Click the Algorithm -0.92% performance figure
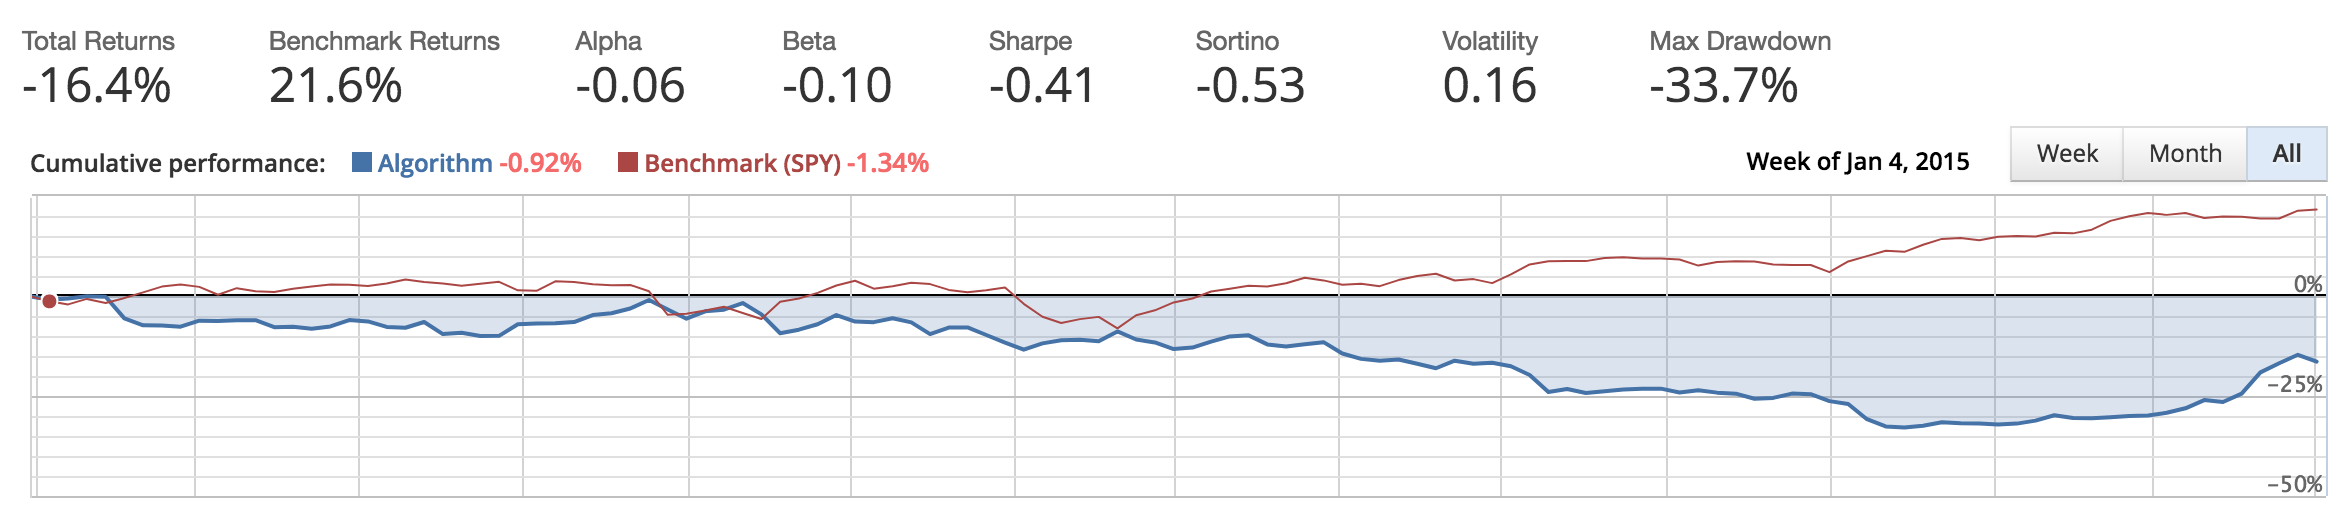This screenshot has width=2344, height=510. tap(541, 163)
